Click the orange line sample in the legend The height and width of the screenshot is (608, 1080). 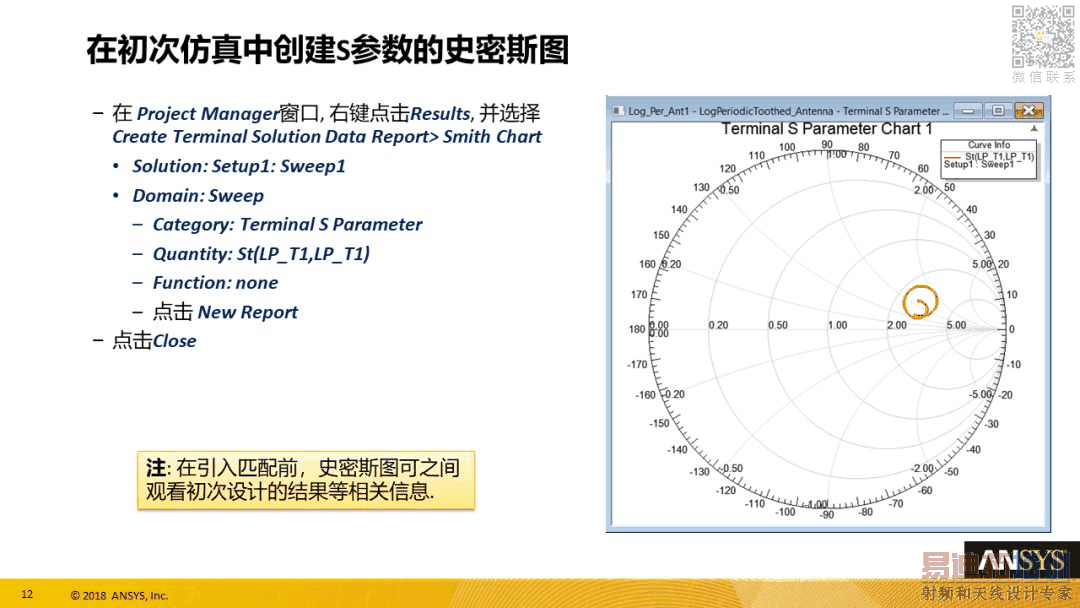(953, 157)
